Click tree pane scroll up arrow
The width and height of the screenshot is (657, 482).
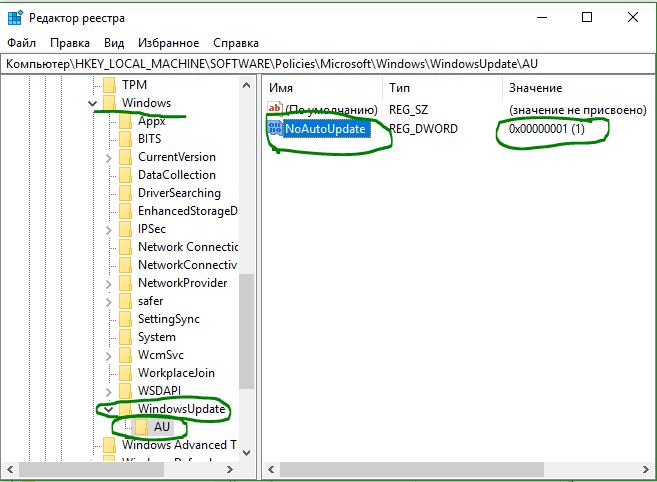click(246, 86)
